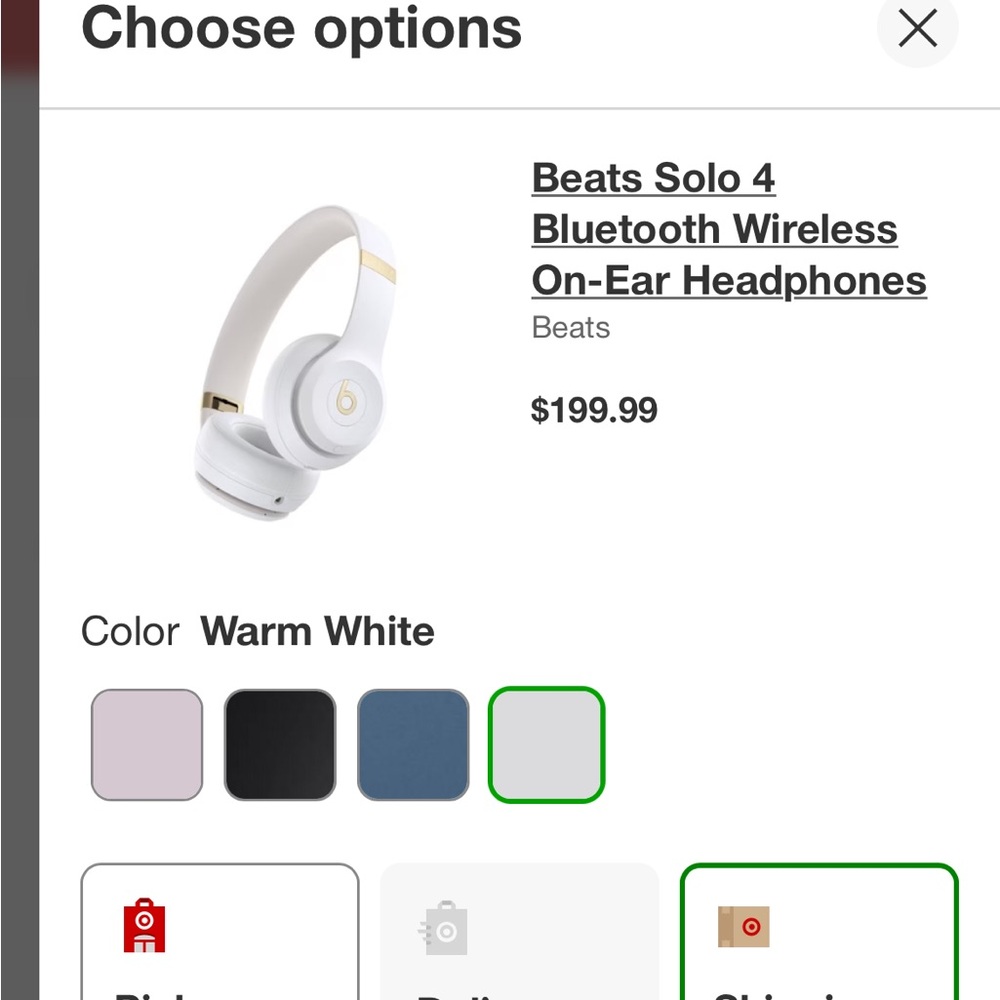The height and width of the screenshot is (1000, 1000).
Task: Click the Choose options heading
Action: (301, 28)
